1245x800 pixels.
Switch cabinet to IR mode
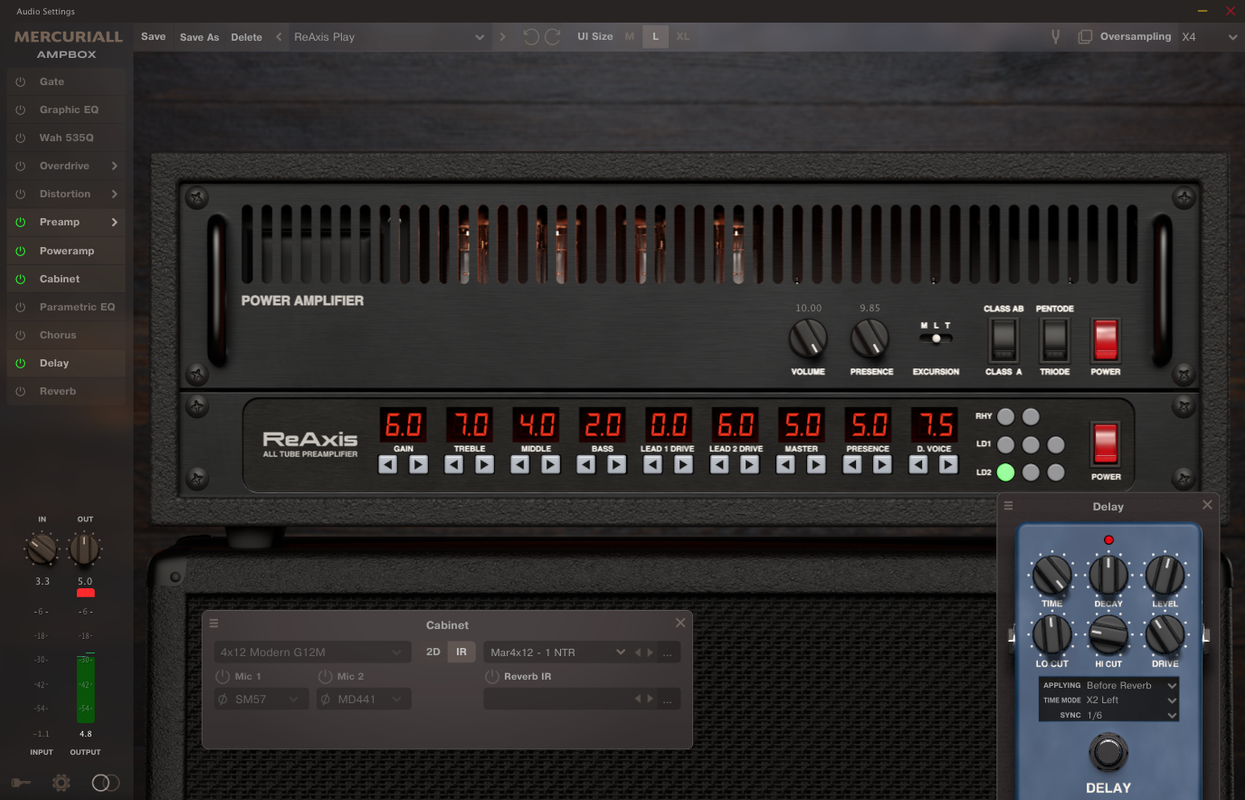(461, 652)
